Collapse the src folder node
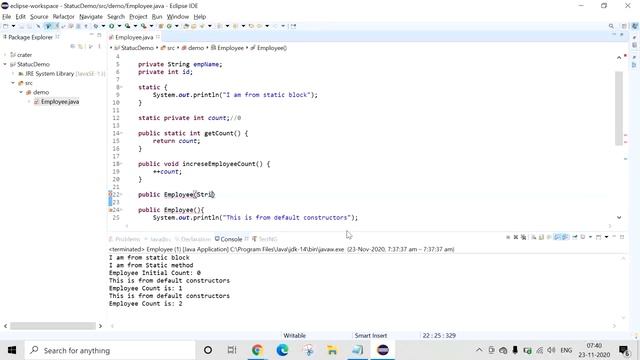Image resolution: width=640 pixels, height=360 pixels. 13,83
